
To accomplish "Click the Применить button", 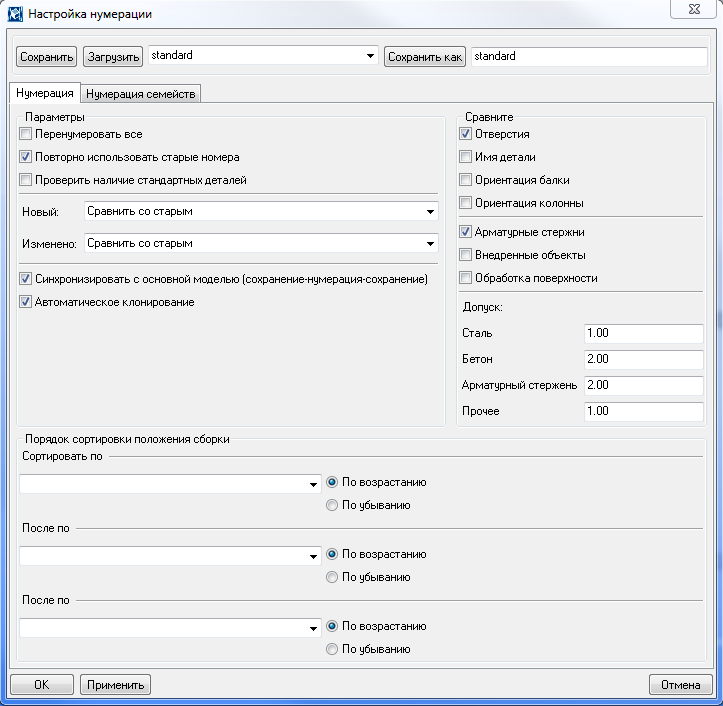I will (115, 685).
